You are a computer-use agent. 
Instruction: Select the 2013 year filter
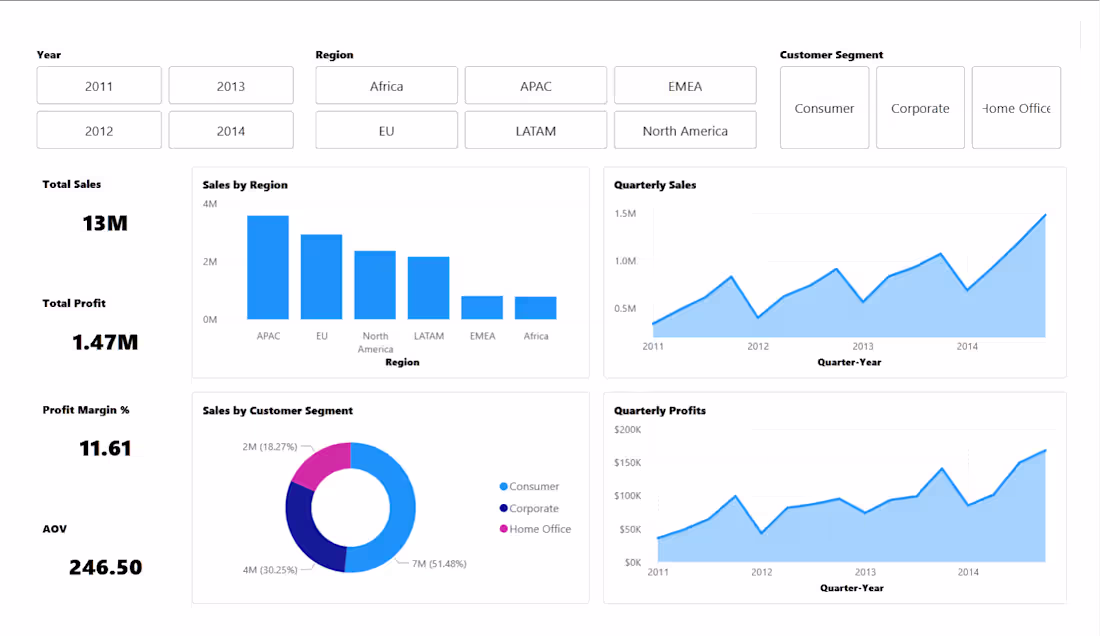[231, 85]
